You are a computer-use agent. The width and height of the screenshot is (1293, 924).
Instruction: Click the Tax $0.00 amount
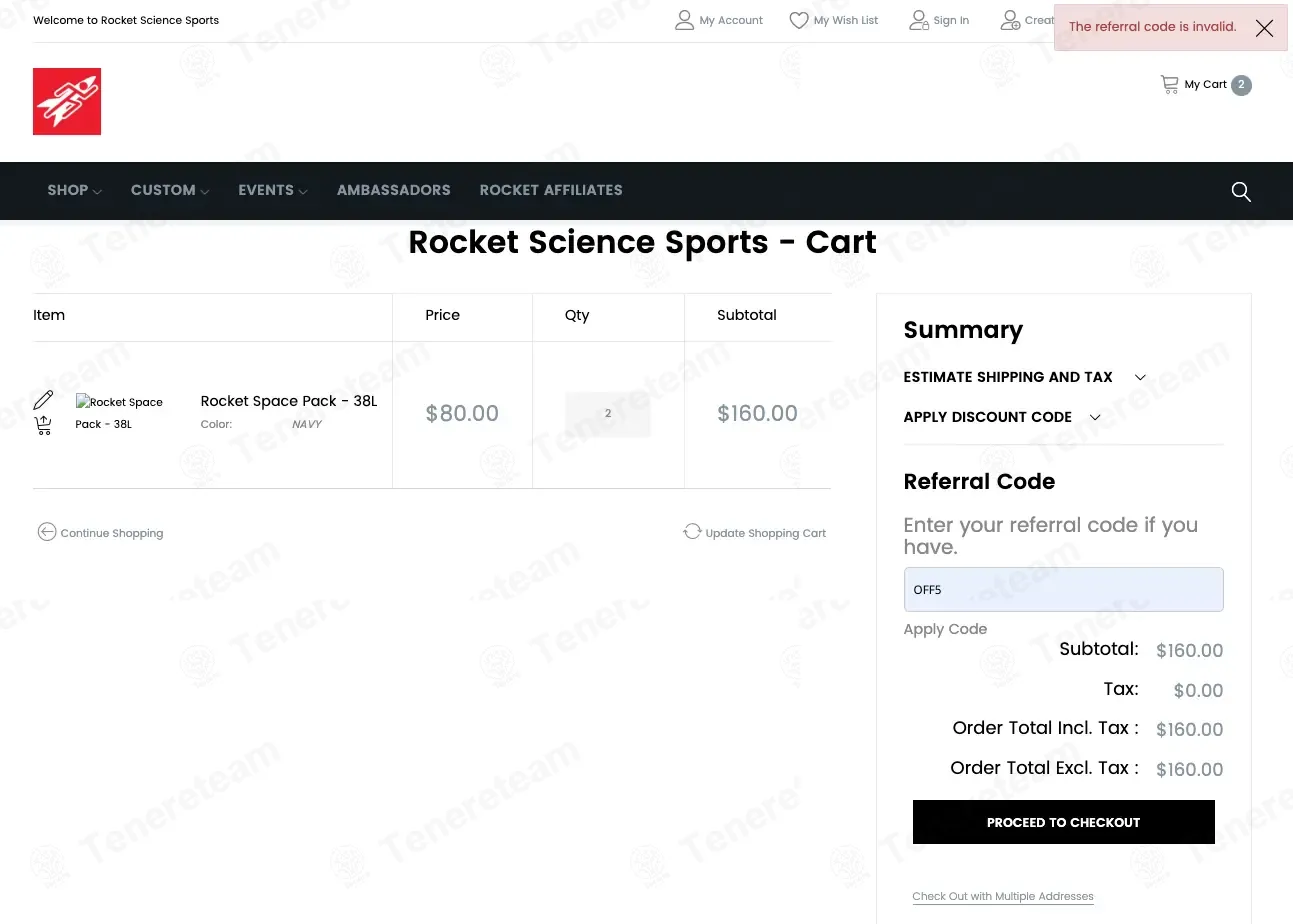[x=1198, y=691]
